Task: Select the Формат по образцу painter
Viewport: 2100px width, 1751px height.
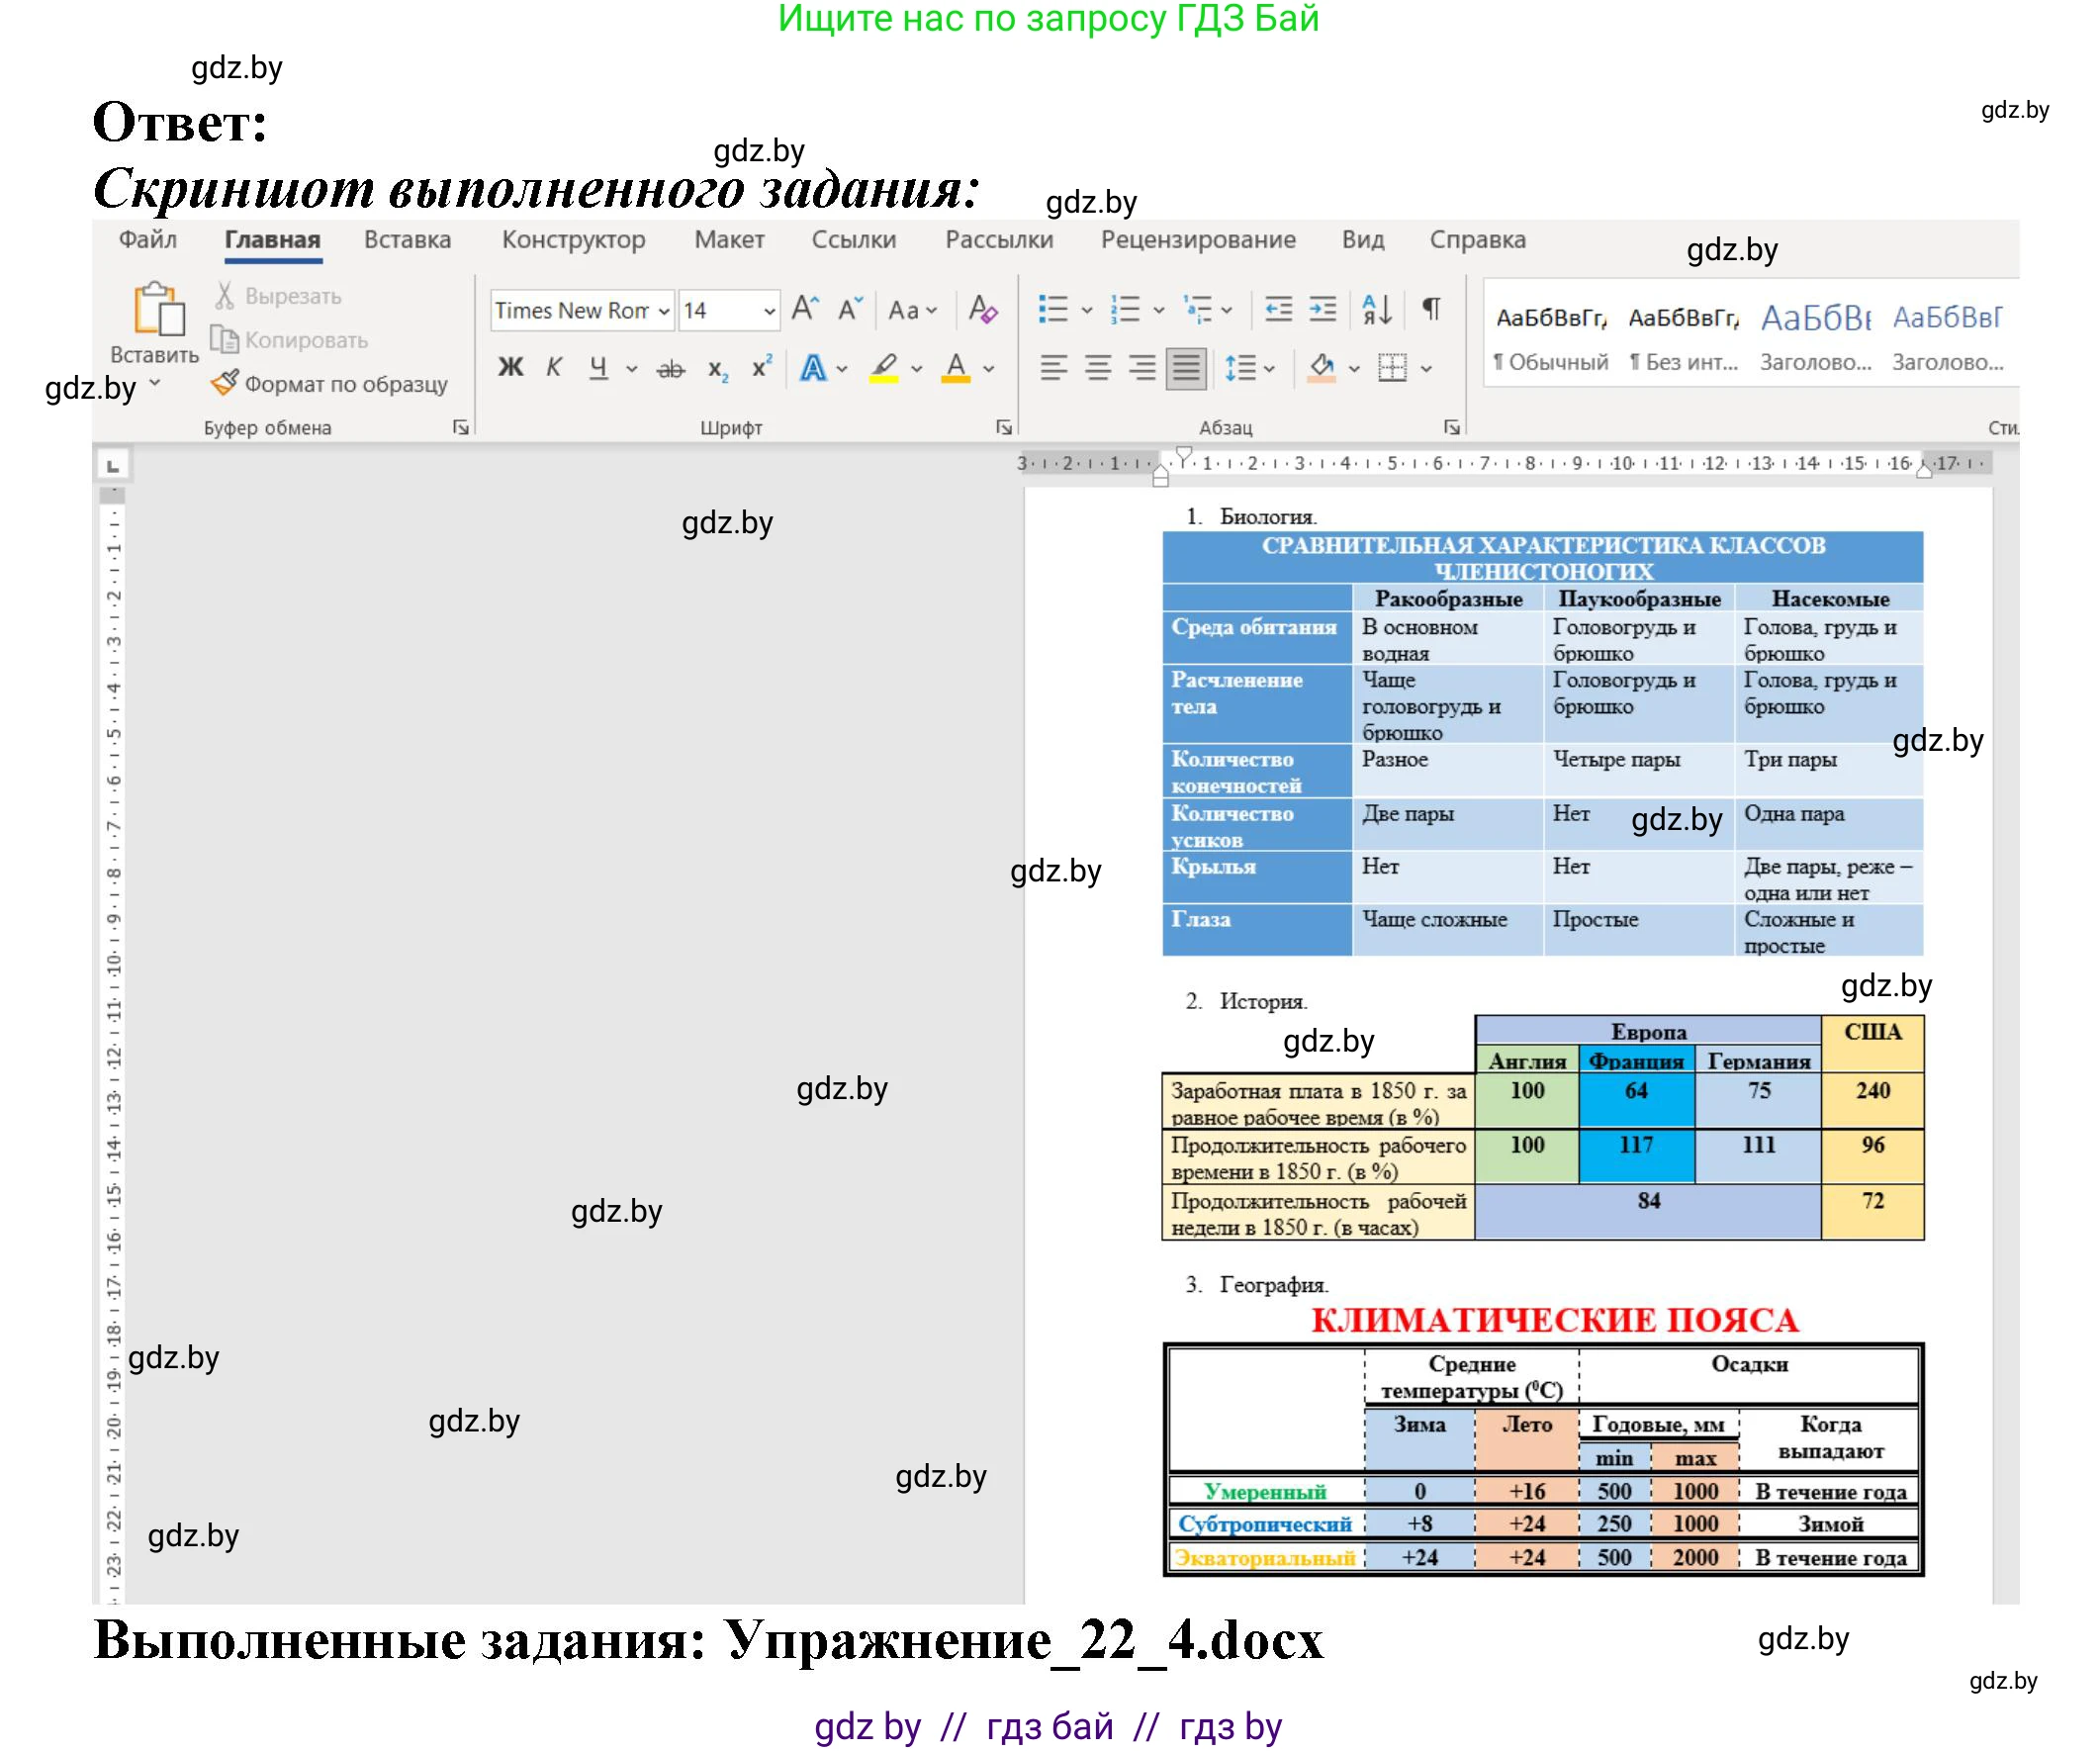Action: 330,383
